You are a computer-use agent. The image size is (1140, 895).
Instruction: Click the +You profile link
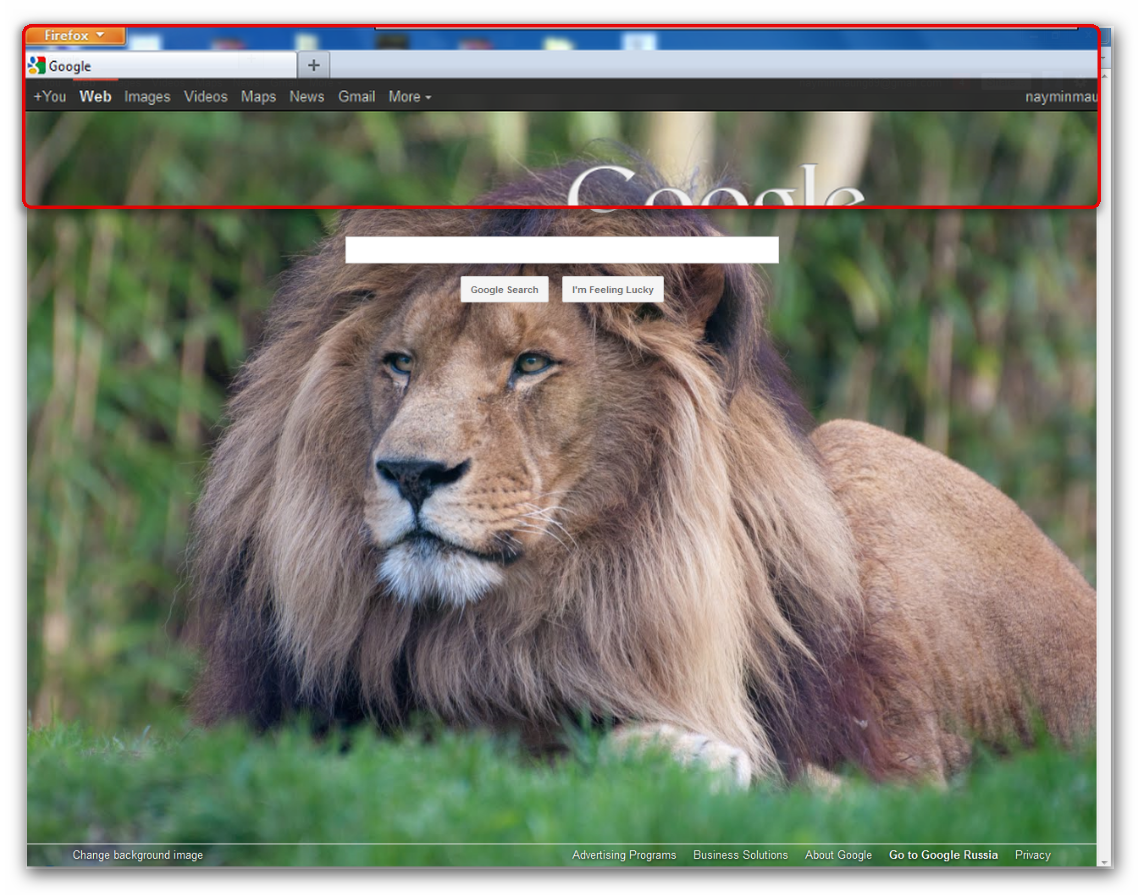(x=49, y=96)
